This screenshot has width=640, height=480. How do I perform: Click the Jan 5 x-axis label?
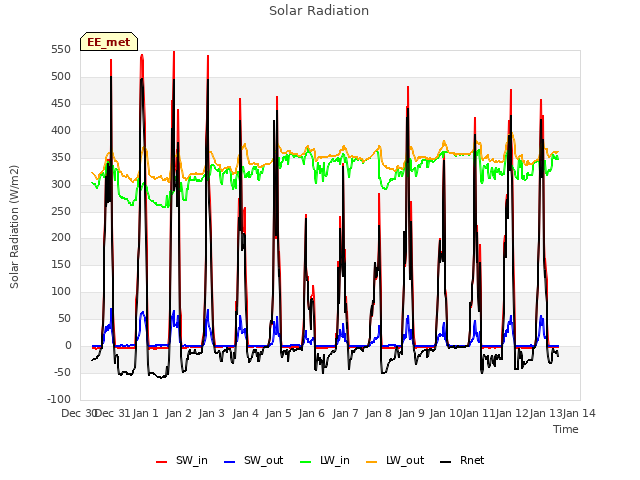click(279, 413)
